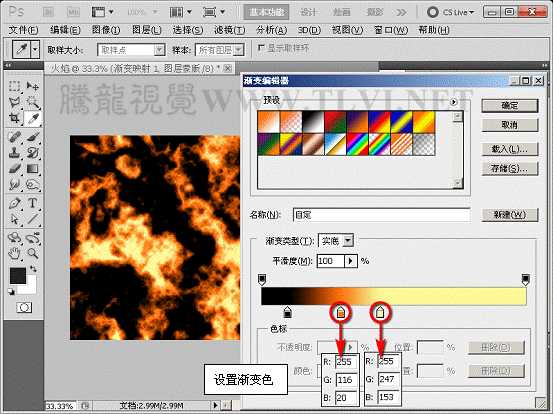Select the 3D Camera orbit tool
The image size is (553, 414).
(33, 238)
